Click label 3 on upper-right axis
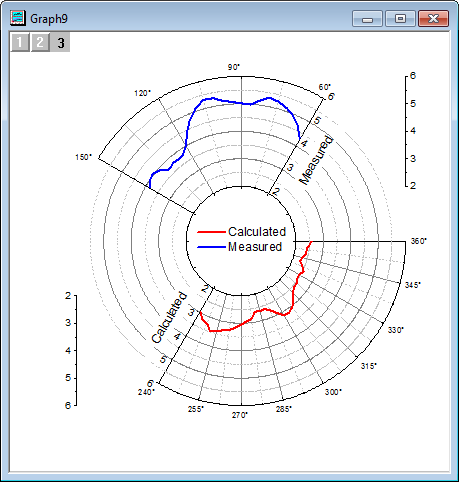This screenshot has height=482, width=459. (x=413, y=158)
